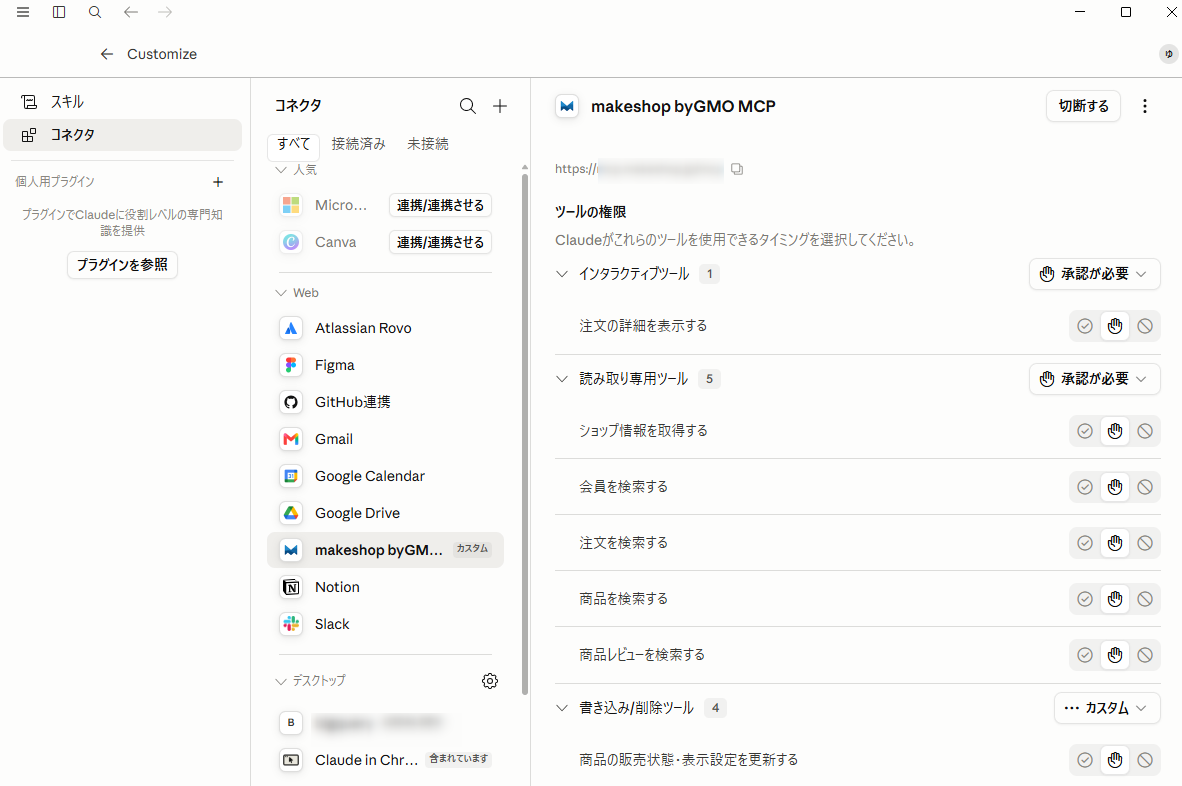Open カスタム dropdown for 書き込み/削除ツール

(x=1107, y=708)
